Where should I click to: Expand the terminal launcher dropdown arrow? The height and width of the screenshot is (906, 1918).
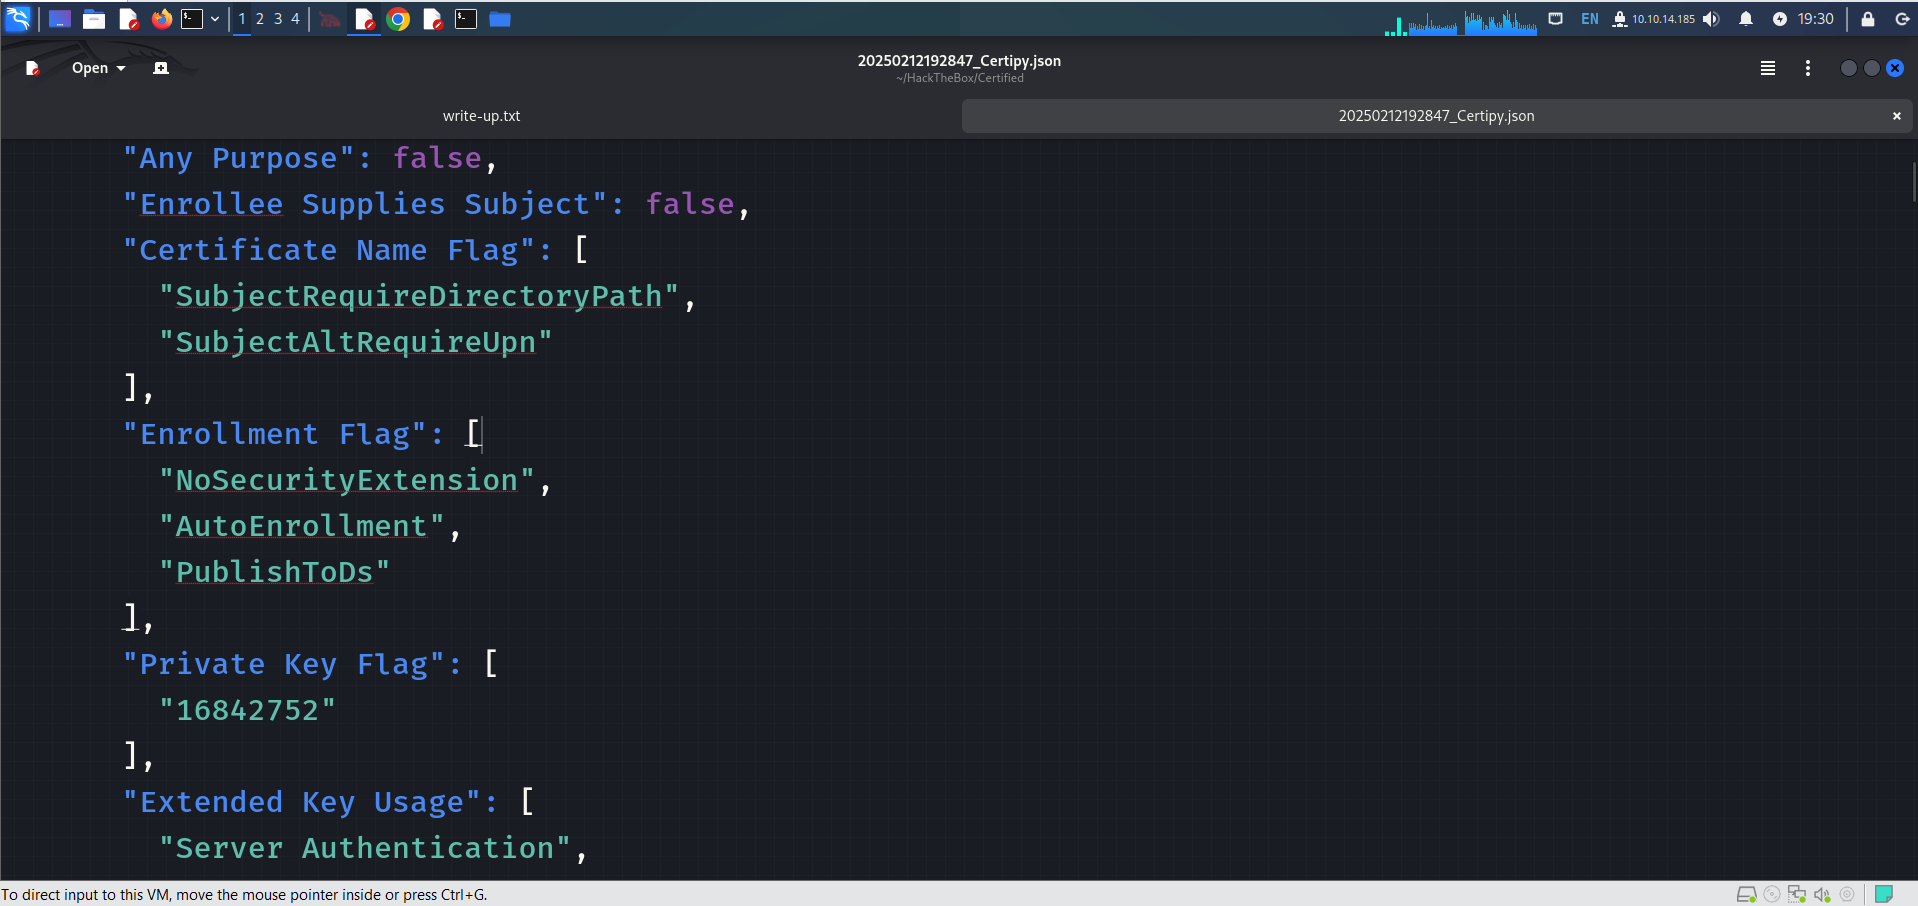tap(215, 19)
